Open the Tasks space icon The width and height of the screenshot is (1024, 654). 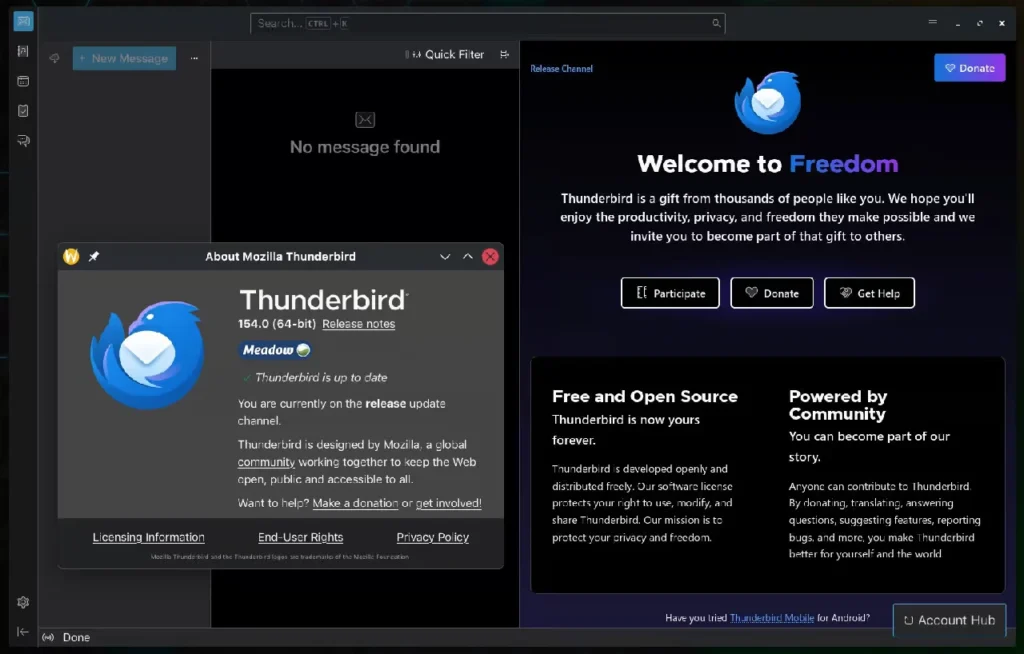[x=23, y=111]
